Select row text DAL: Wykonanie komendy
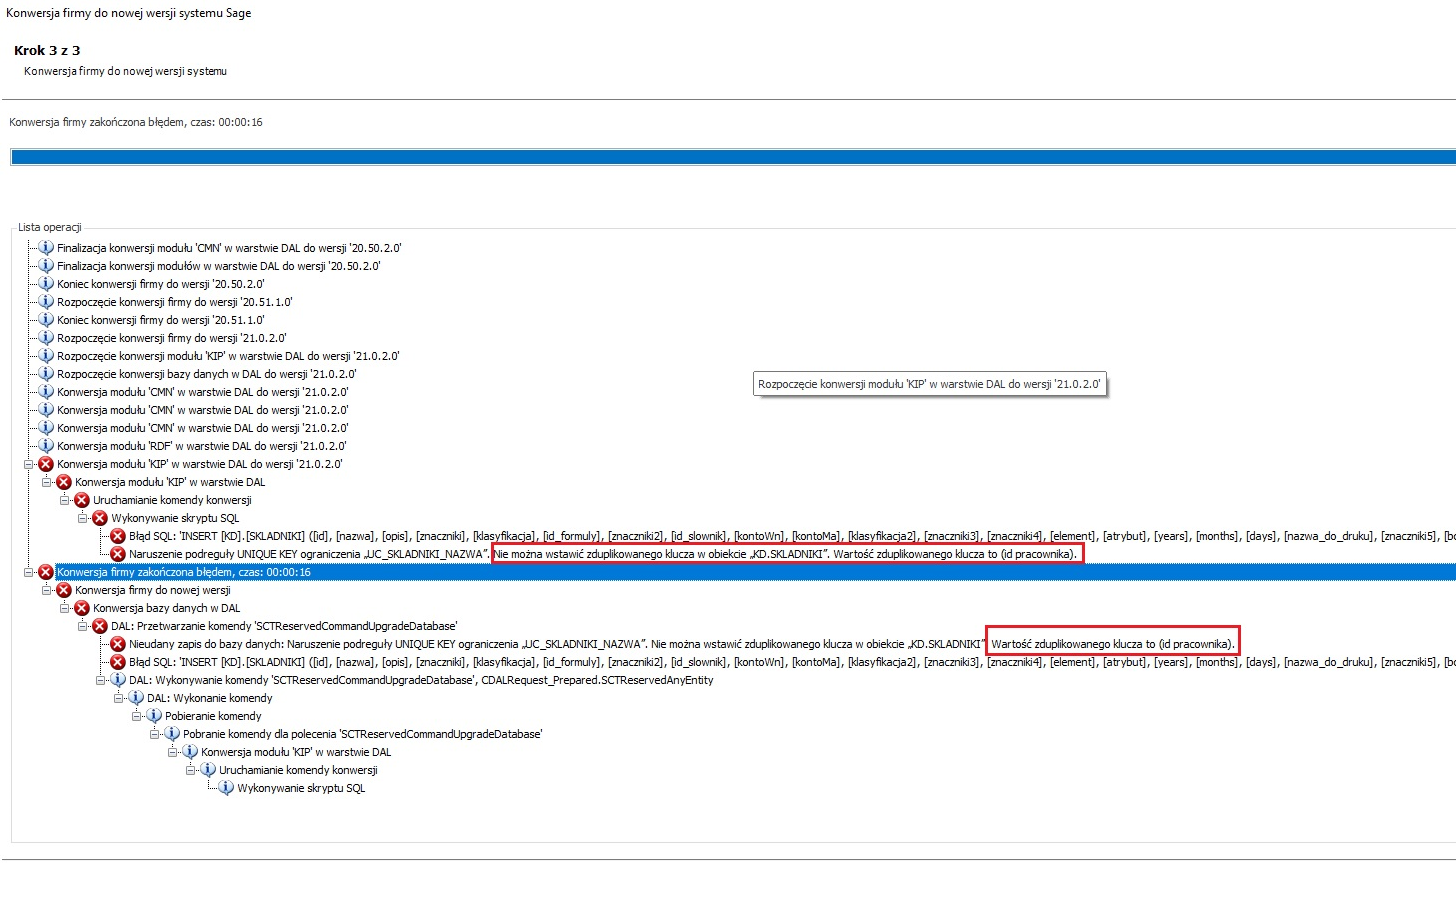This screenshot has width=1456, height=899. (210, 698)
